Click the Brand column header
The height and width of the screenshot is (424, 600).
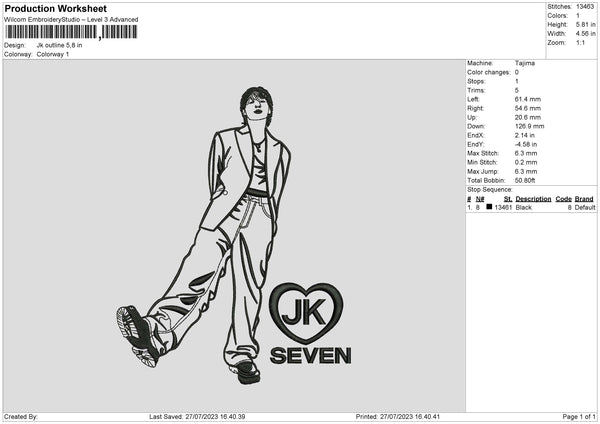584,199
